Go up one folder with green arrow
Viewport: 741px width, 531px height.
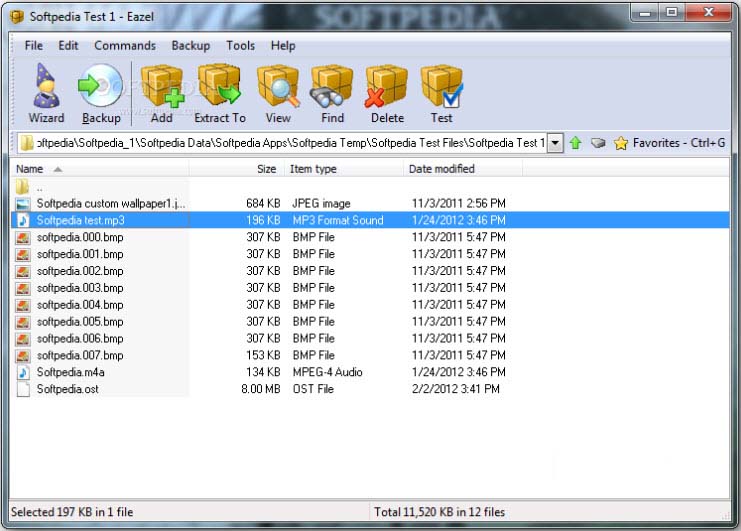[x=576, y=143]
